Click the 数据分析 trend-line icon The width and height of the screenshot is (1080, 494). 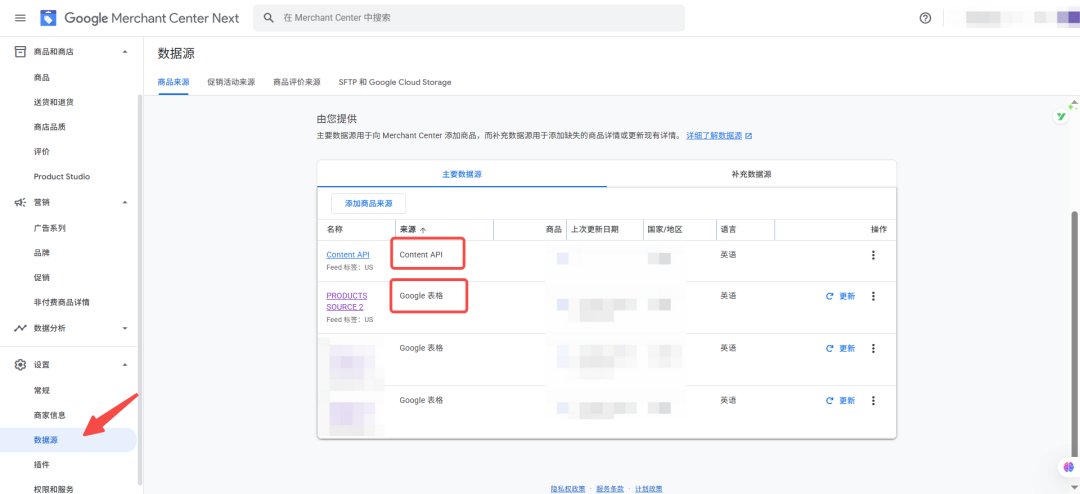21,328
